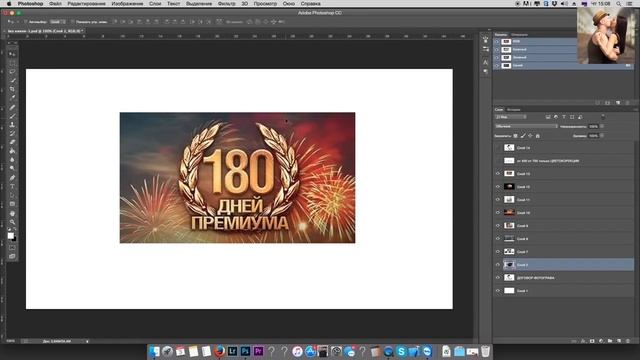Hide layer ДОГОВОР ФОТОГРАФА
The width and height of the screenshot is (640, 360).
[498, 278]
